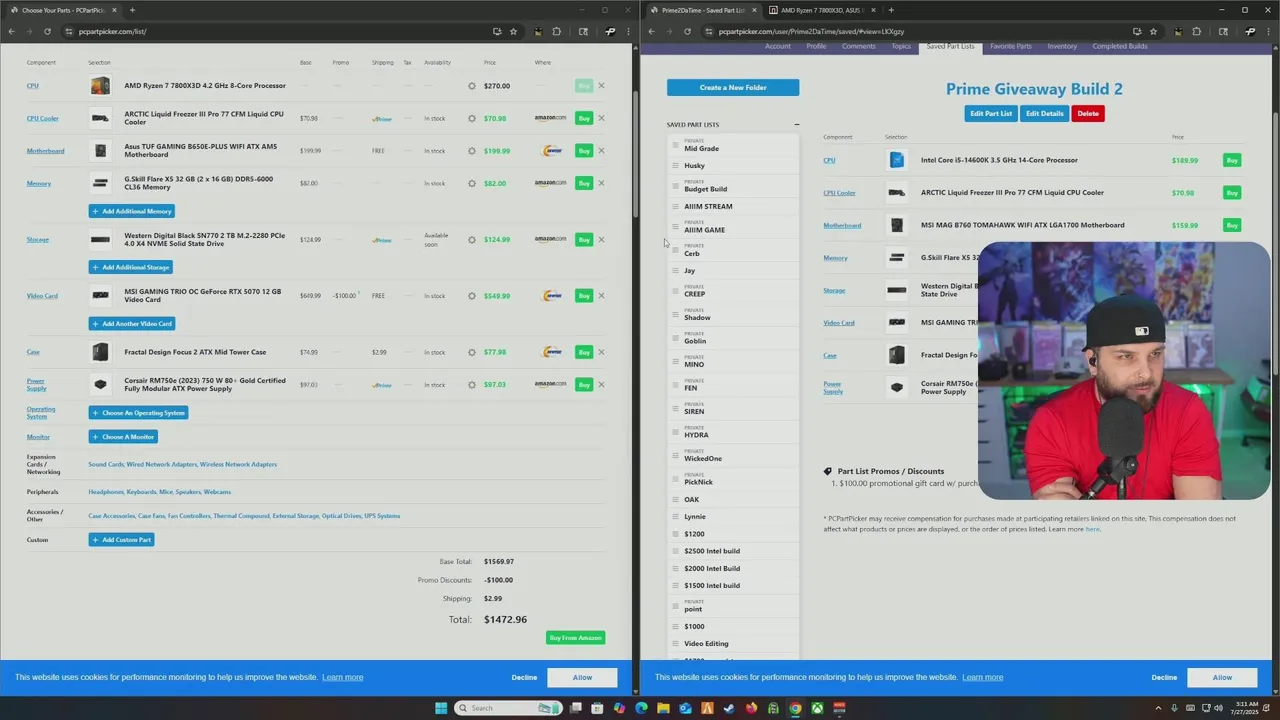Click Add Another Video Card button
The image size is (1280, 720).
click(x=132, y=324)
